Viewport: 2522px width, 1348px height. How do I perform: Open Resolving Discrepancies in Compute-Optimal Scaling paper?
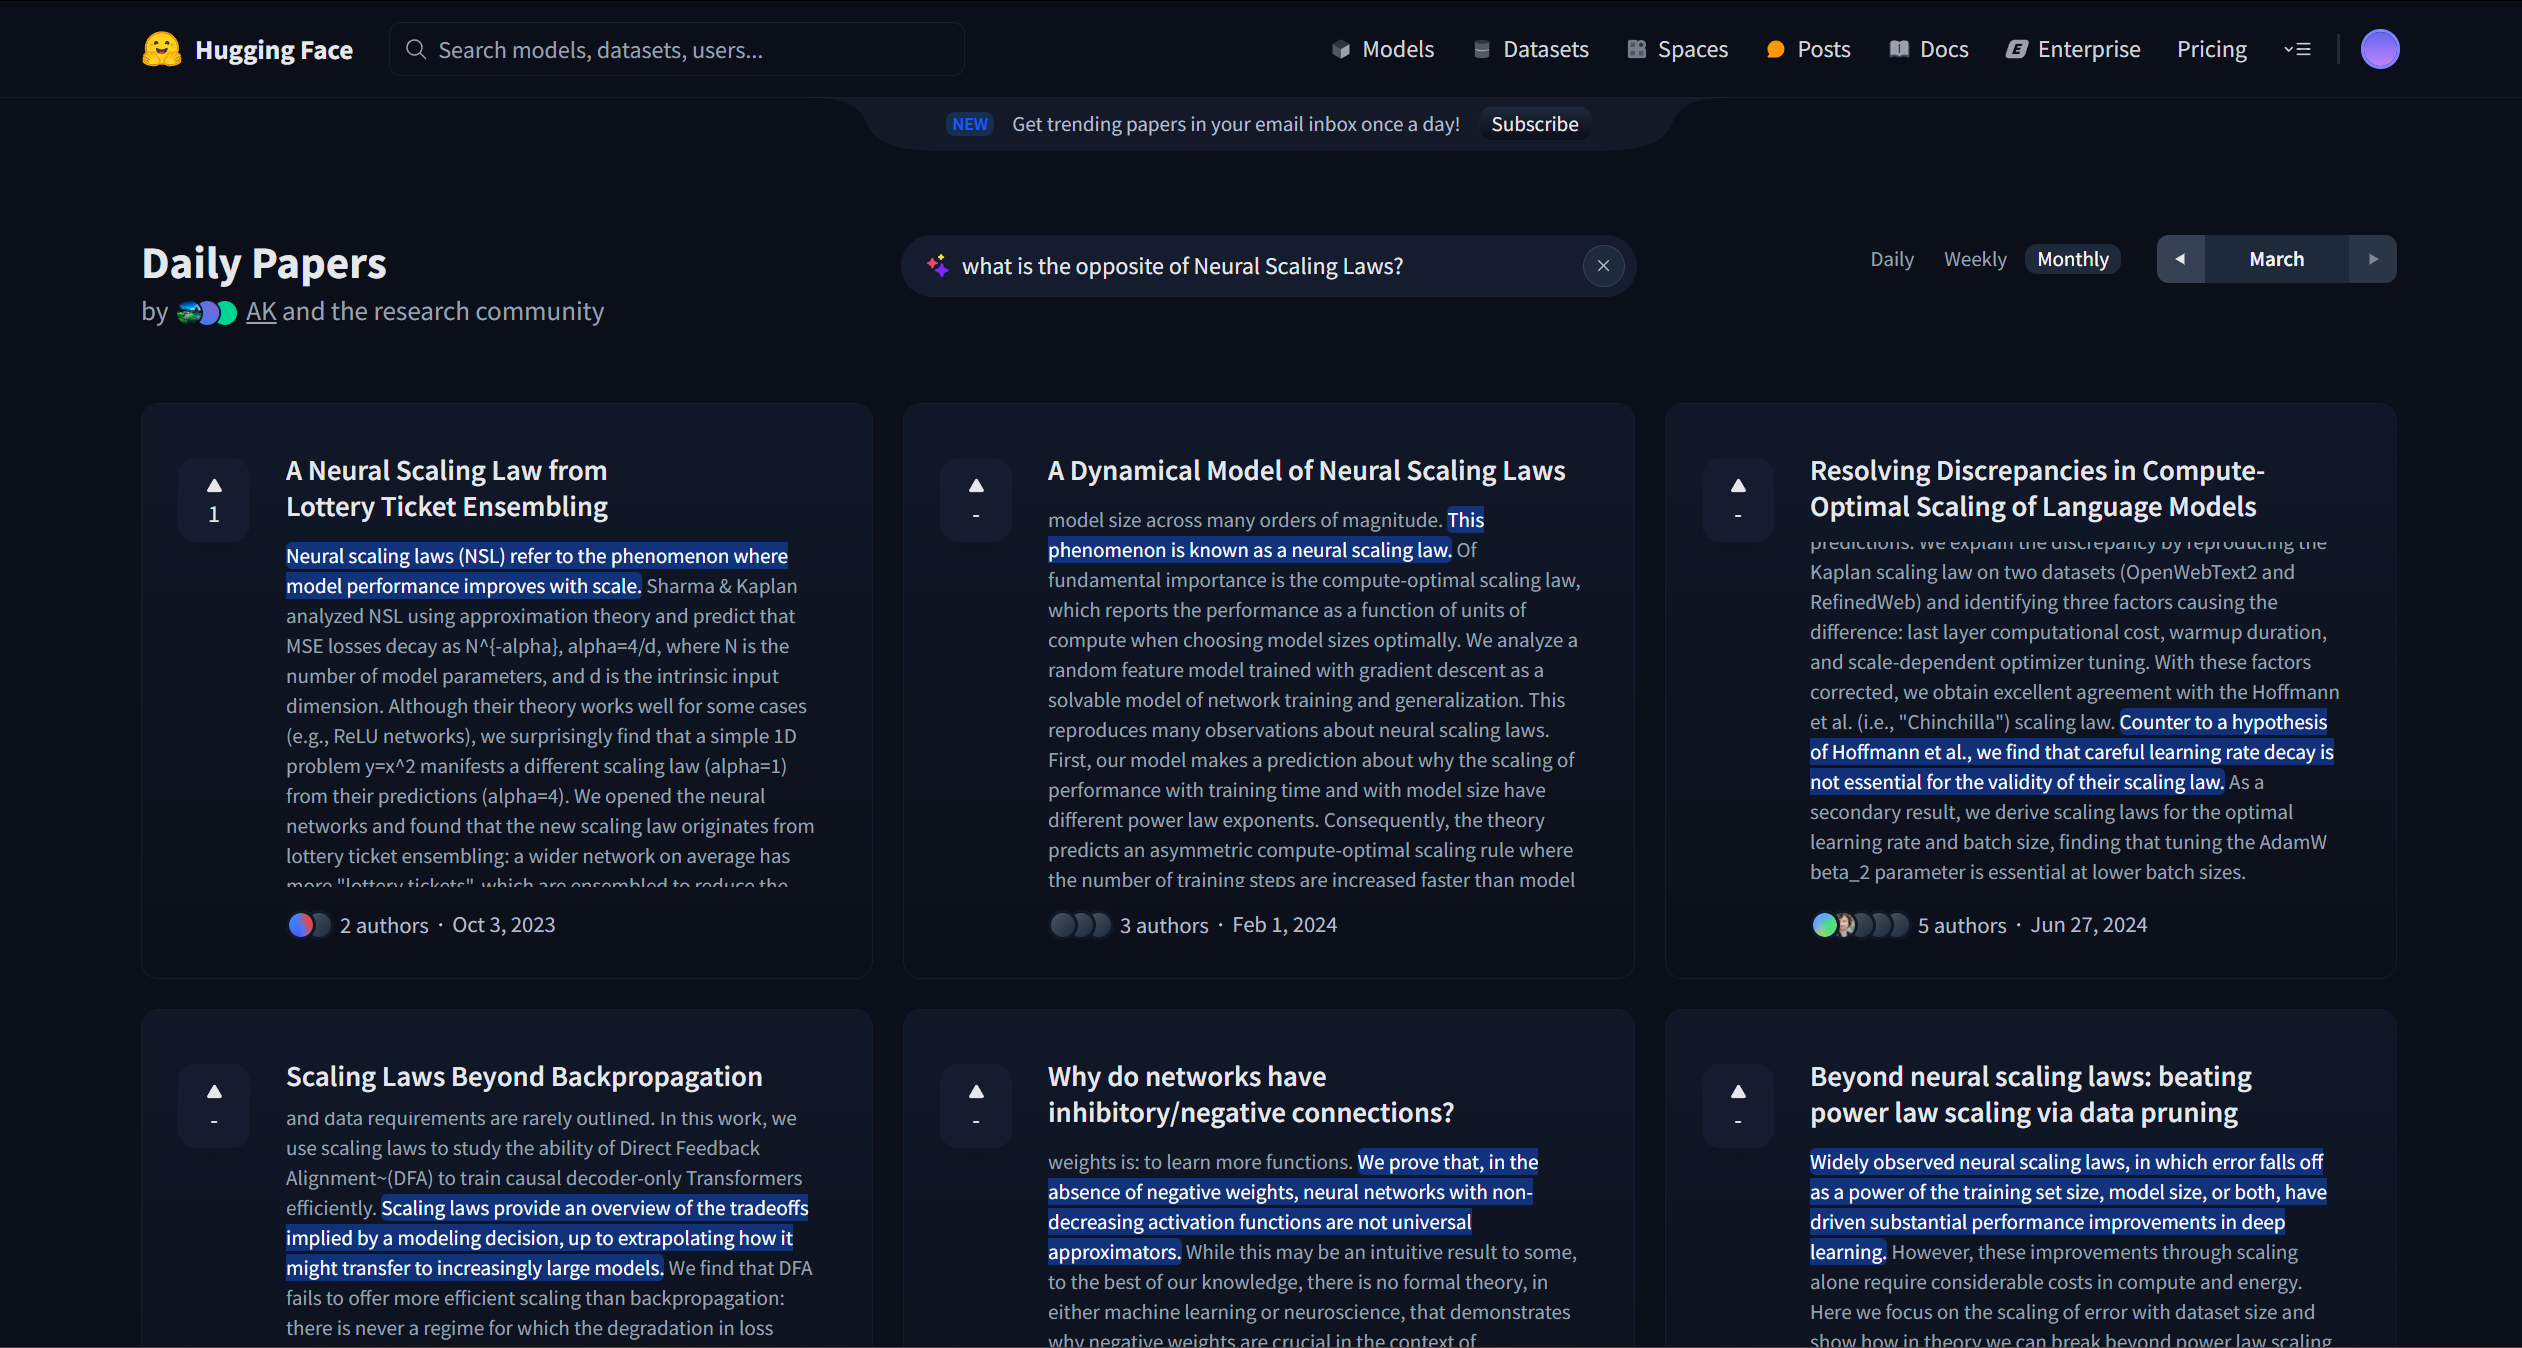click(2037, 488)
